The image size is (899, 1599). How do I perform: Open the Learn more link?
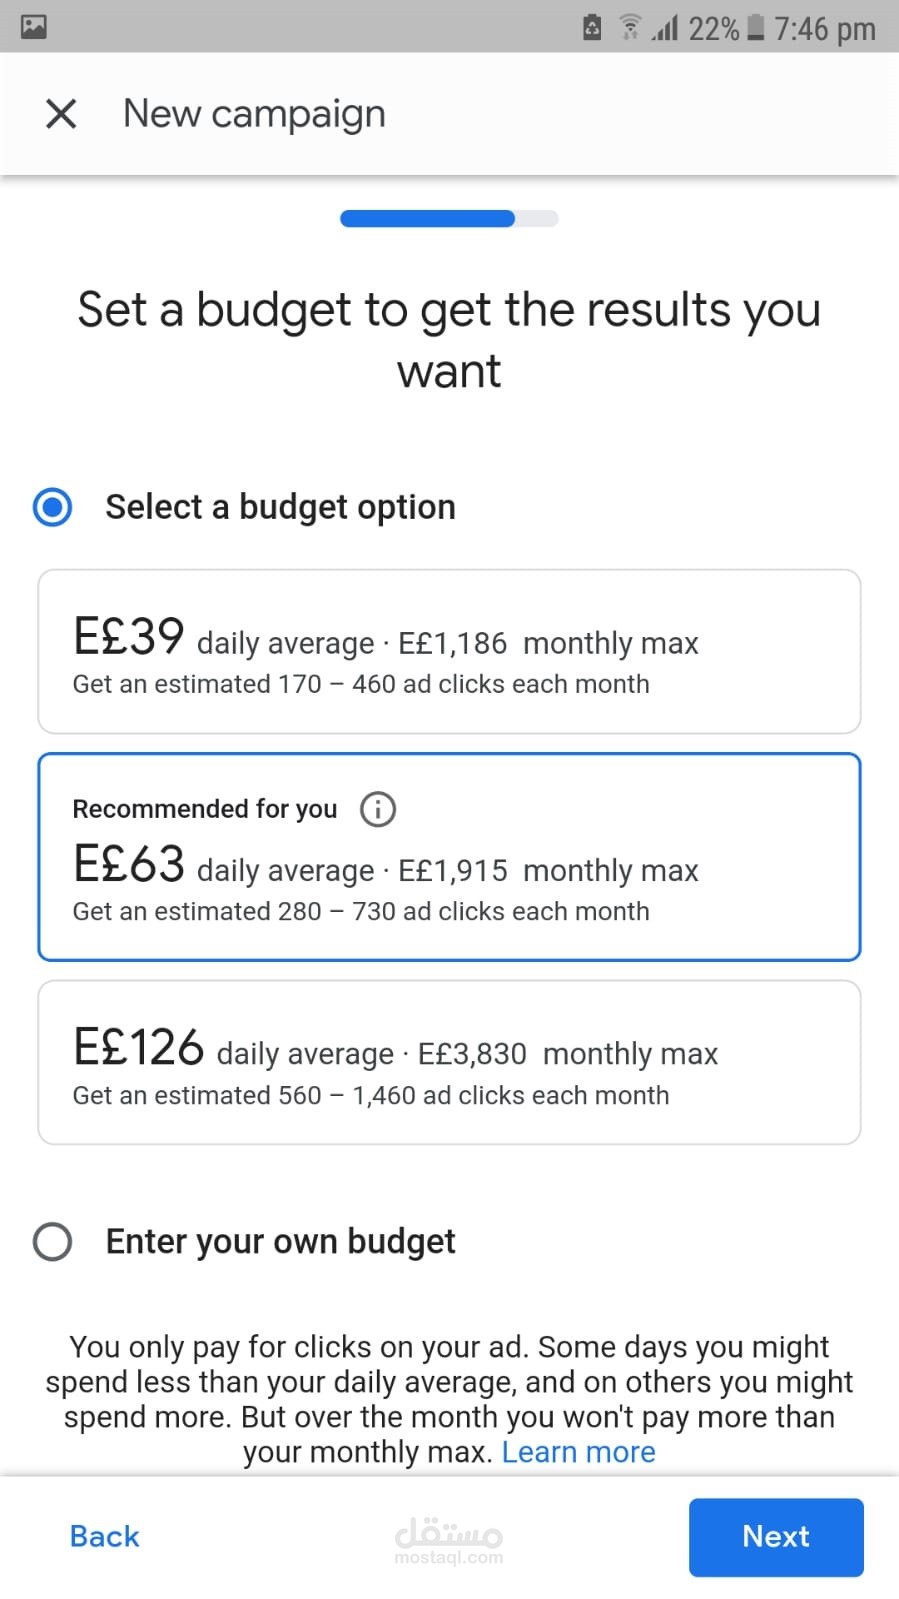tap(578, 1452)
